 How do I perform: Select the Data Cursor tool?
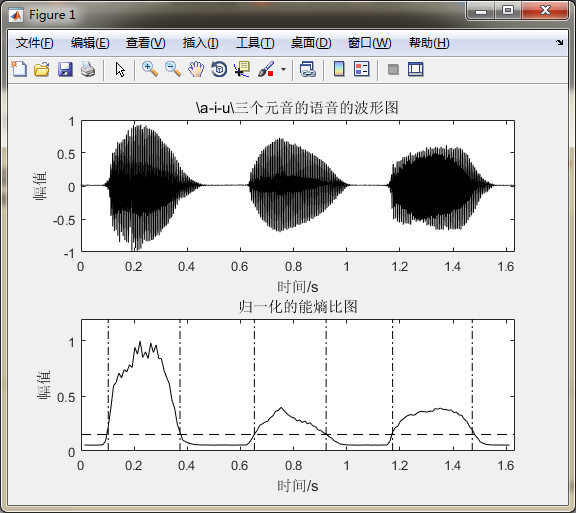(242, 69)
